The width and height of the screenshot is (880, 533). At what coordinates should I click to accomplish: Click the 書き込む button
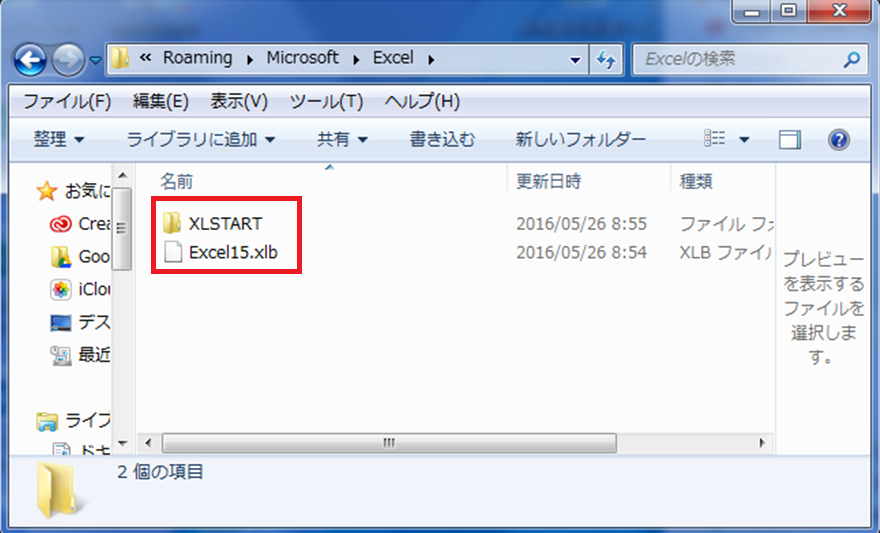tap(442, 139)
